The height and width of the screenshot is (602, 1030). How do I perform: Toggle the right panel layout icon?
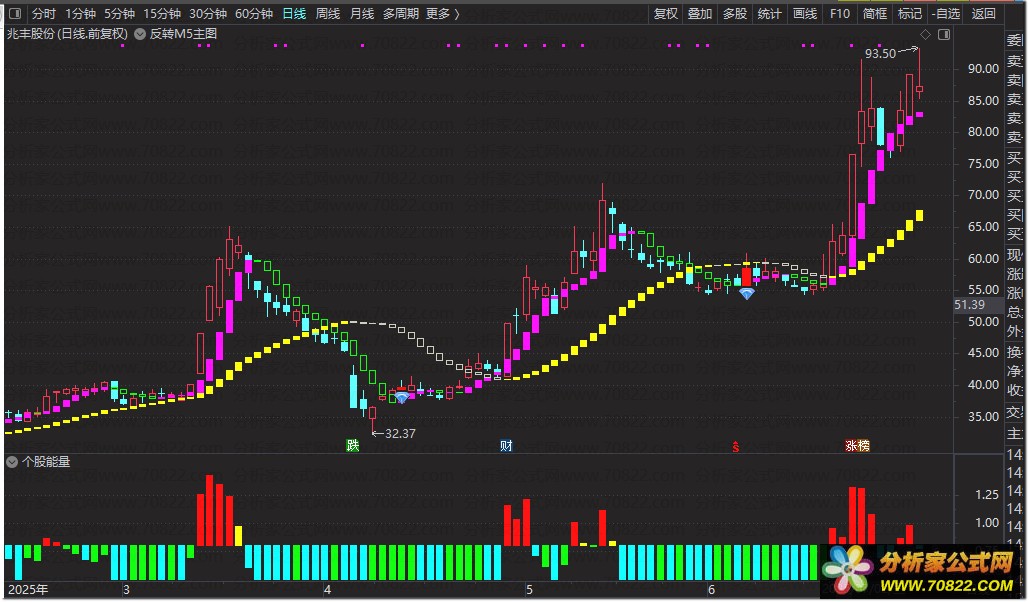coord(944,34)
